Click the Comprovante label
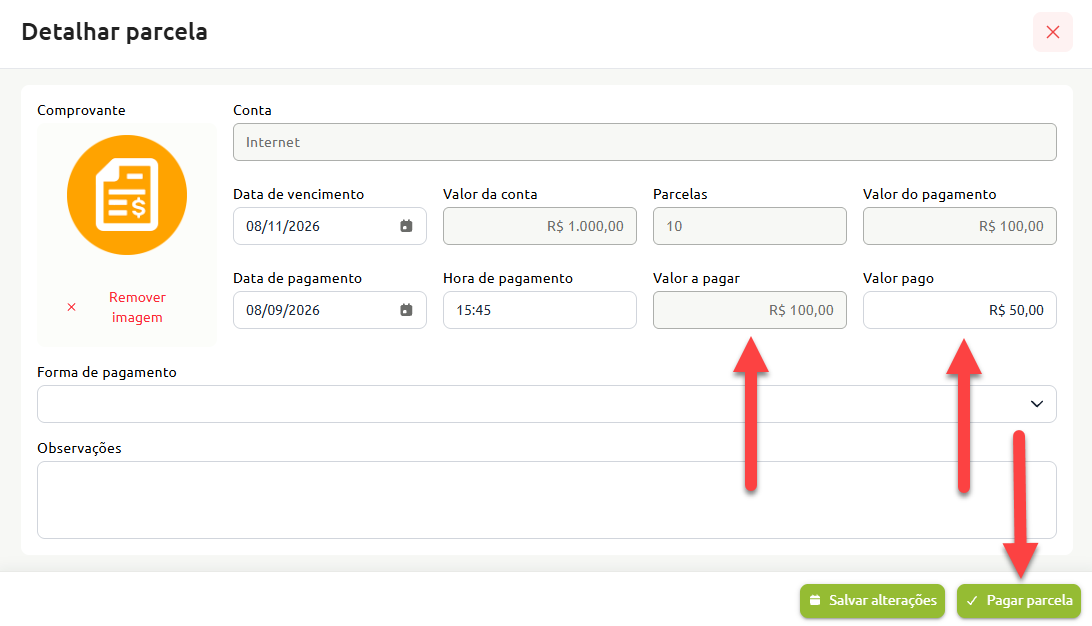Image resolution: width=1092 pixels, height=626 pixels. [x=81, y=110]
